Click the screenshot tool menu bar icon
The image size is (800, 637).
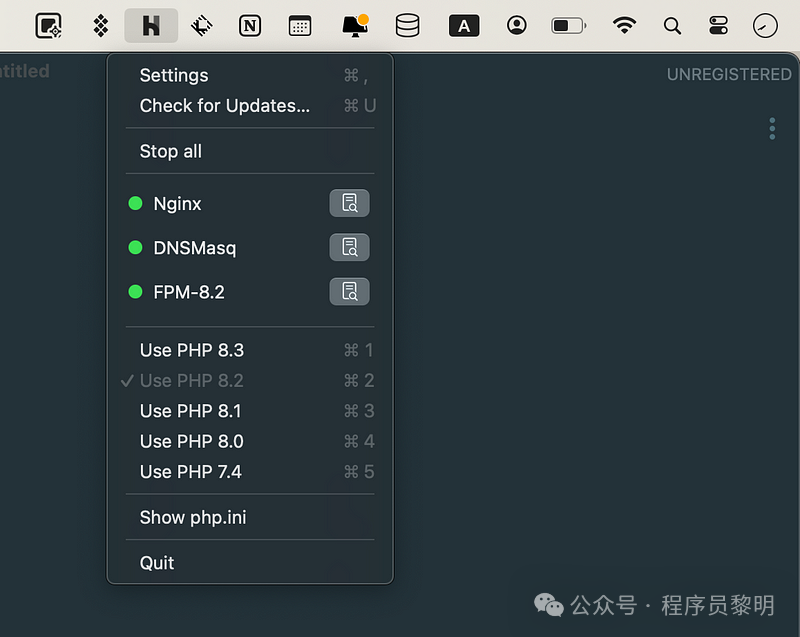click(48, 26)
